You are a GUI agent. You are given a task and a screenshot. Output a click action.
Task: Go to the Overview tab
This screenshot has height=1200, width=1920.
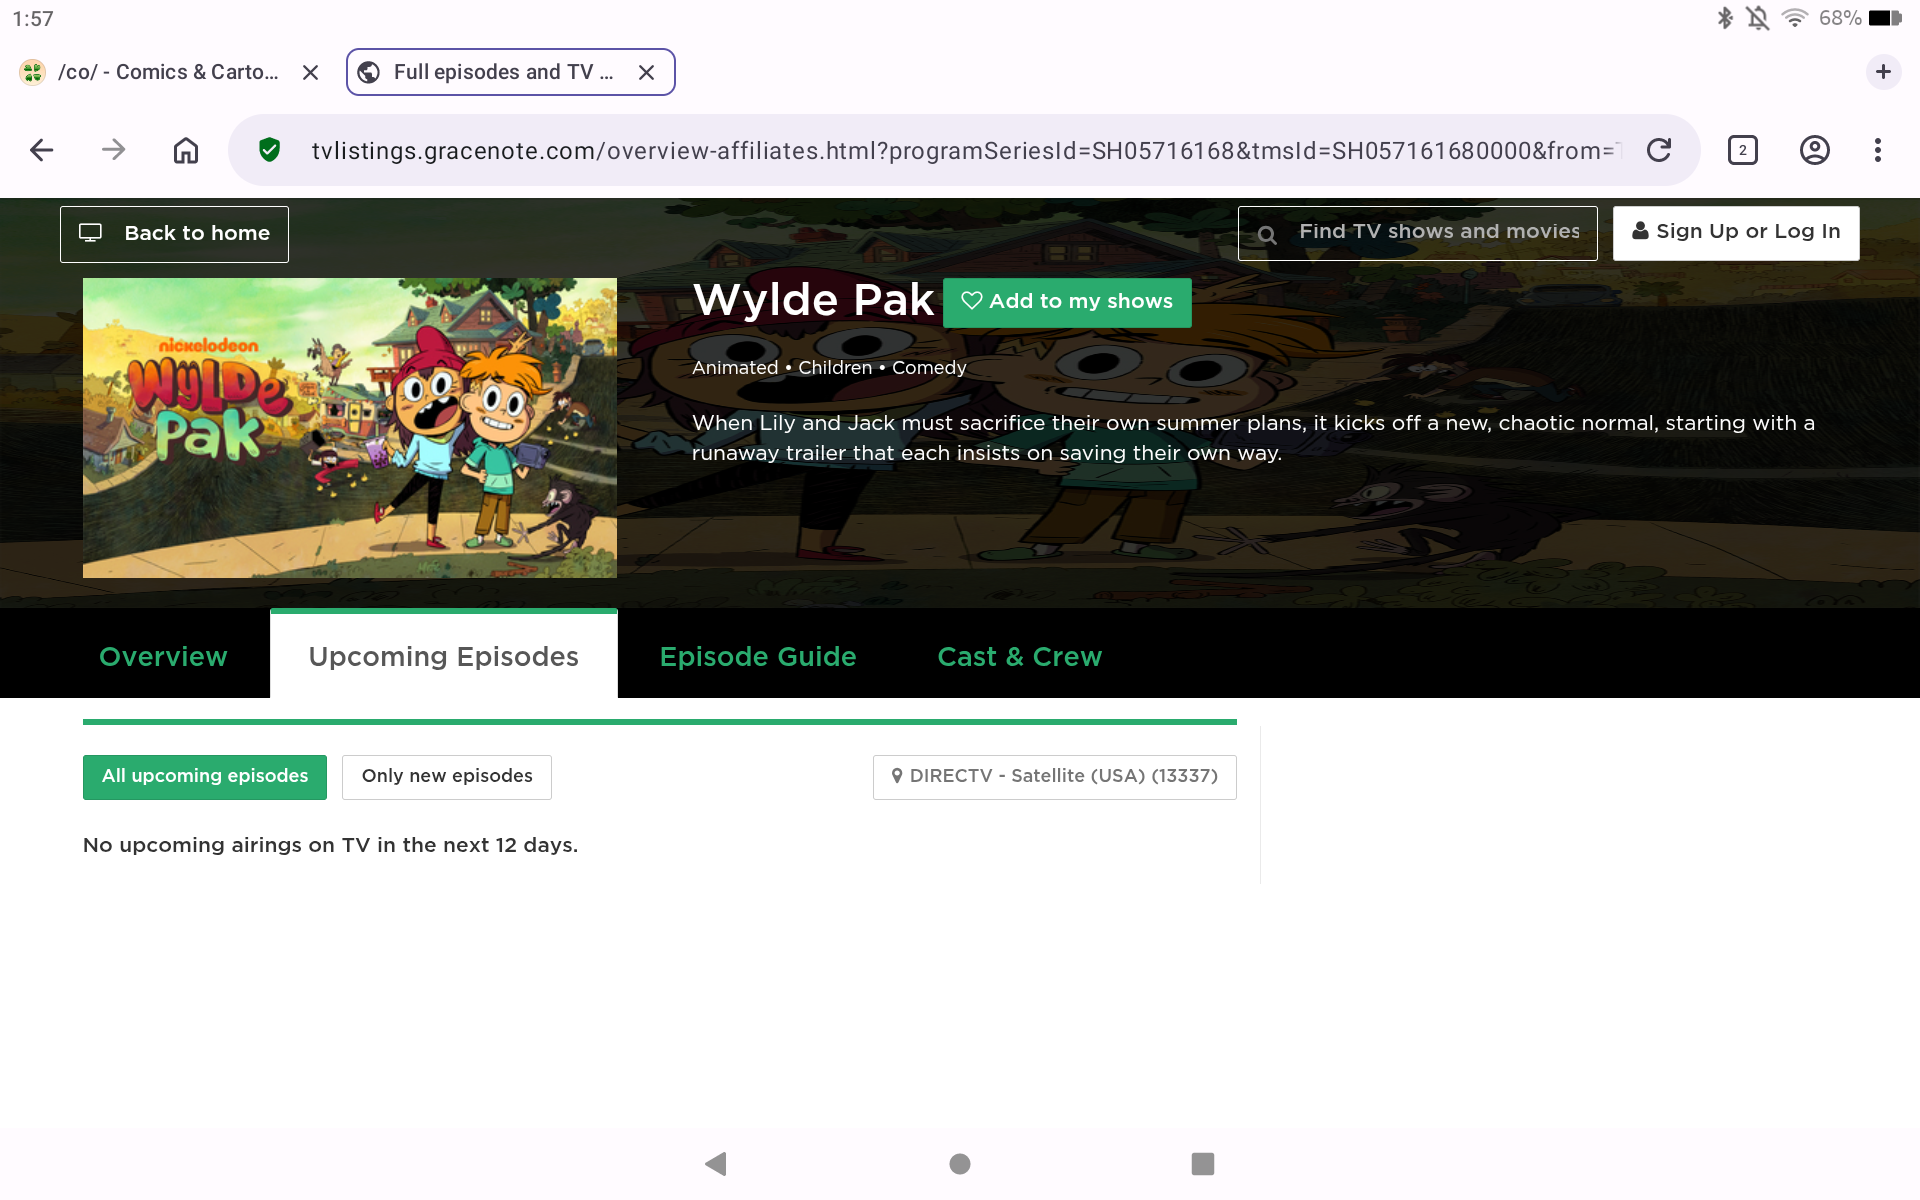point(163,656)
